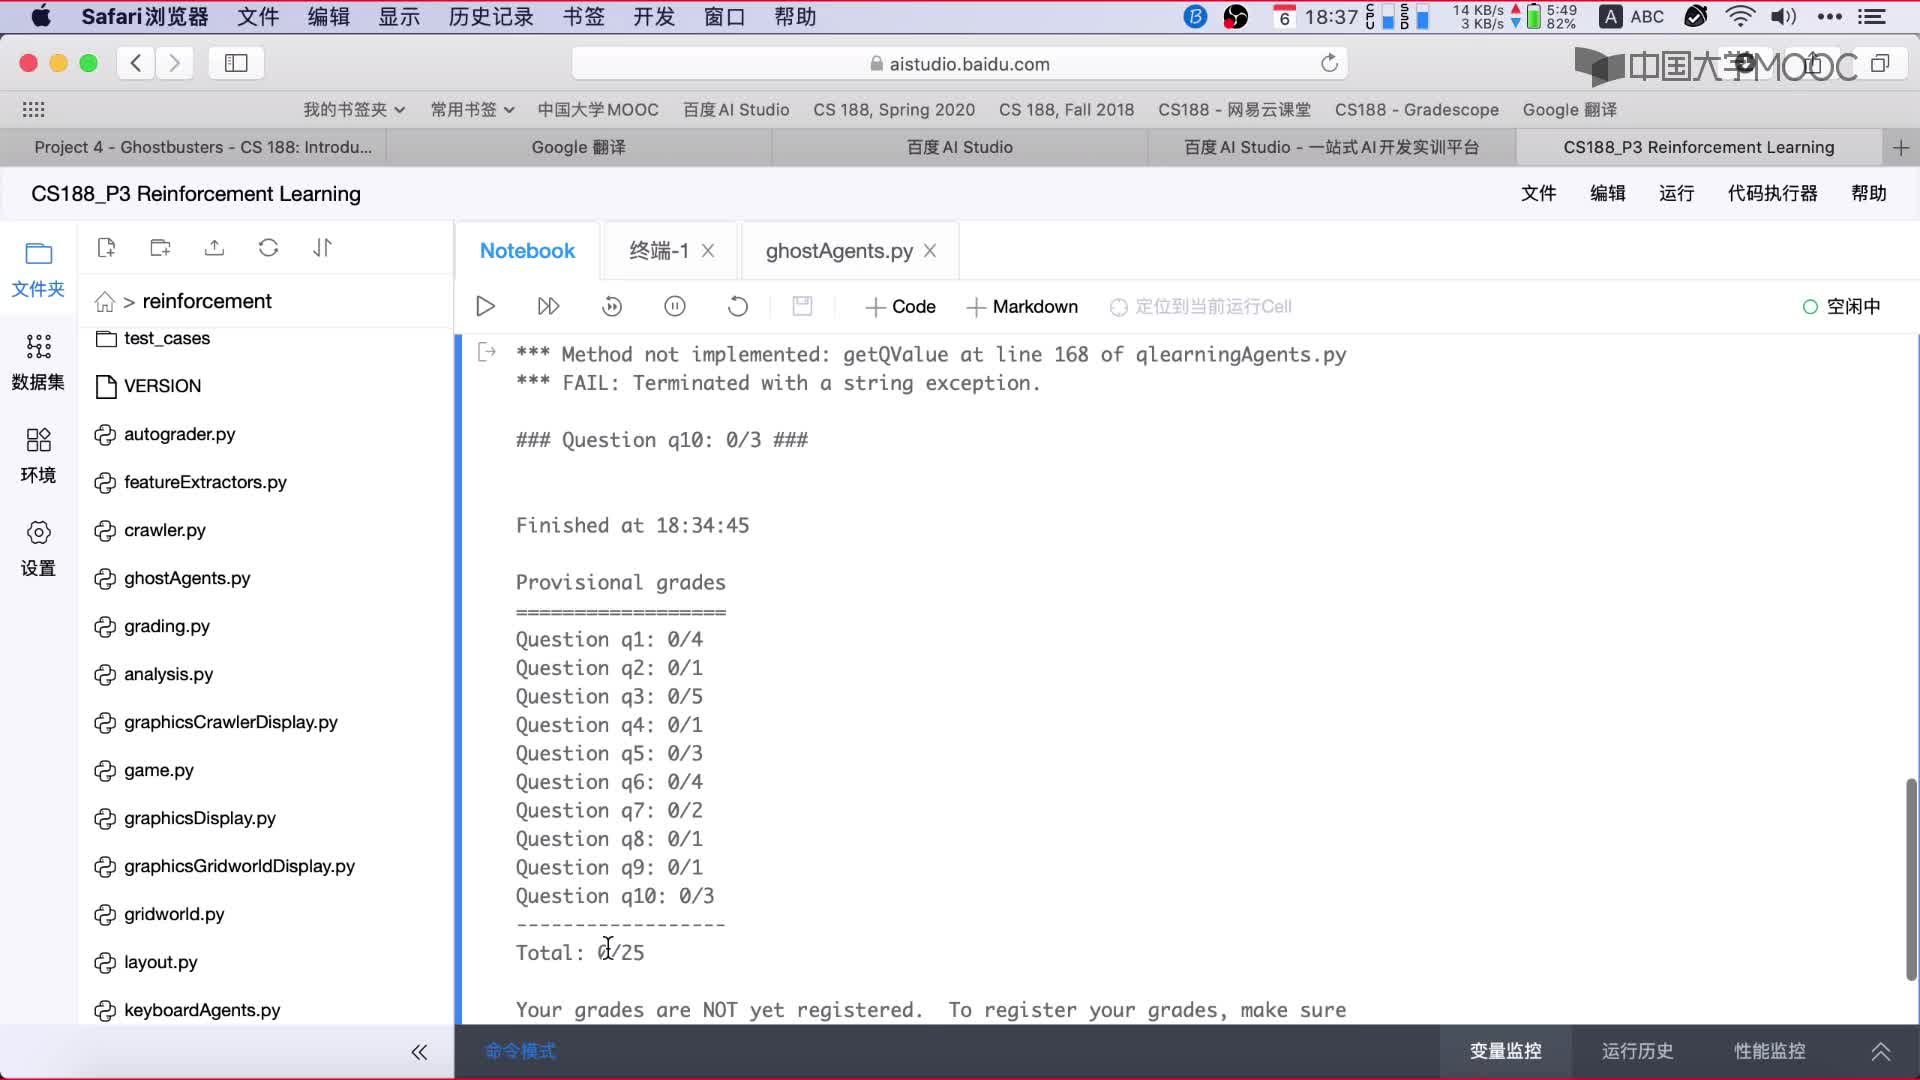Open 中国大学MOOC bookmark
This screenshot has width=1920, height=1080.
point(598,109)
